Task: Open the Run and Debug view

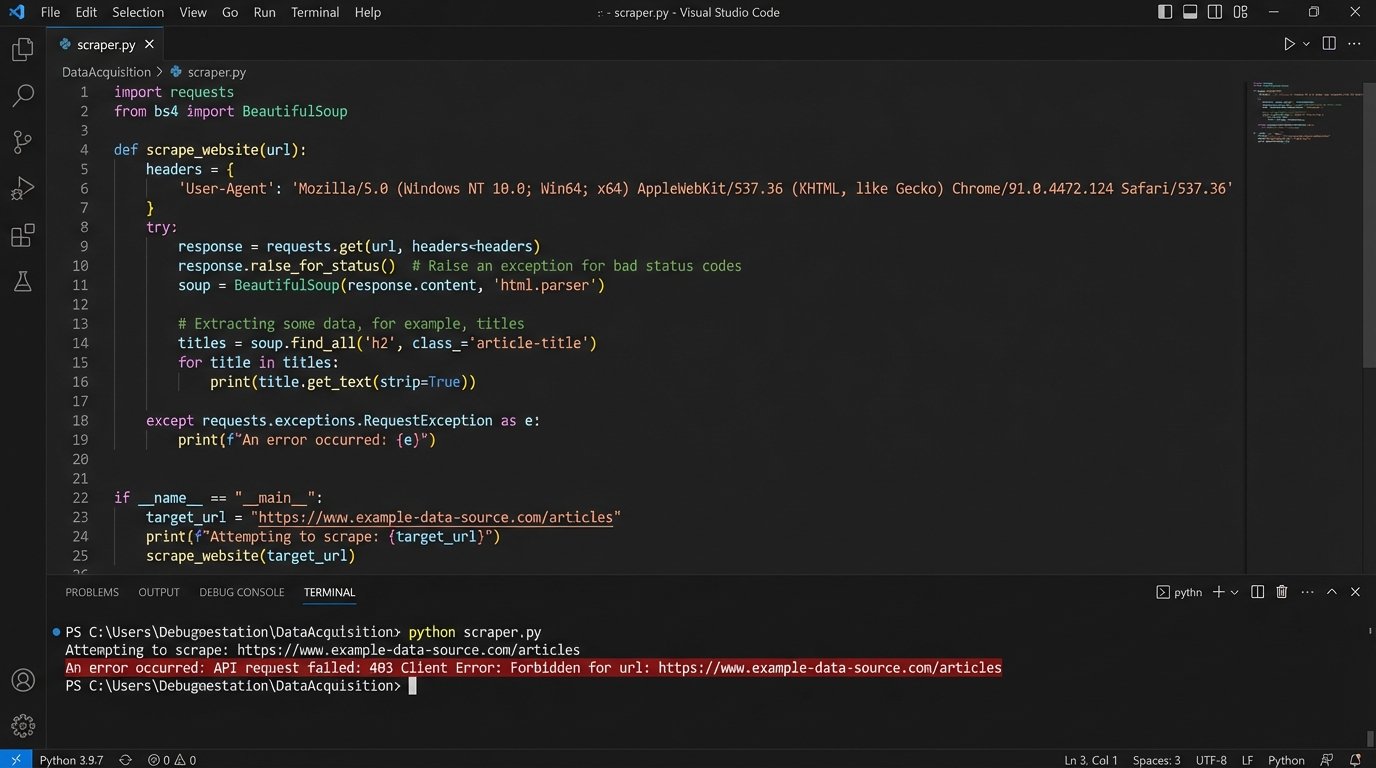Action: tap(22, 189)
